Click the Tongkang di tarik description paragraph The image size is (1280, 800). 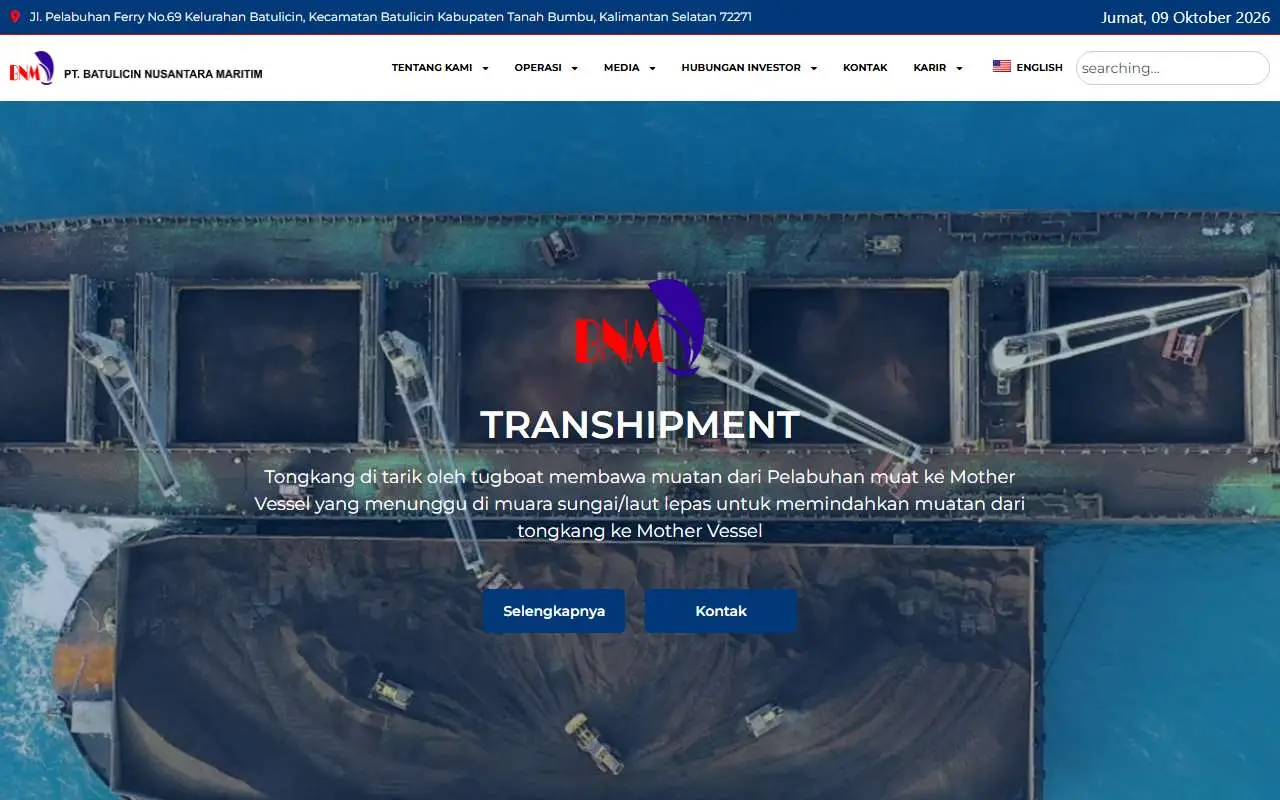point(640,504)
